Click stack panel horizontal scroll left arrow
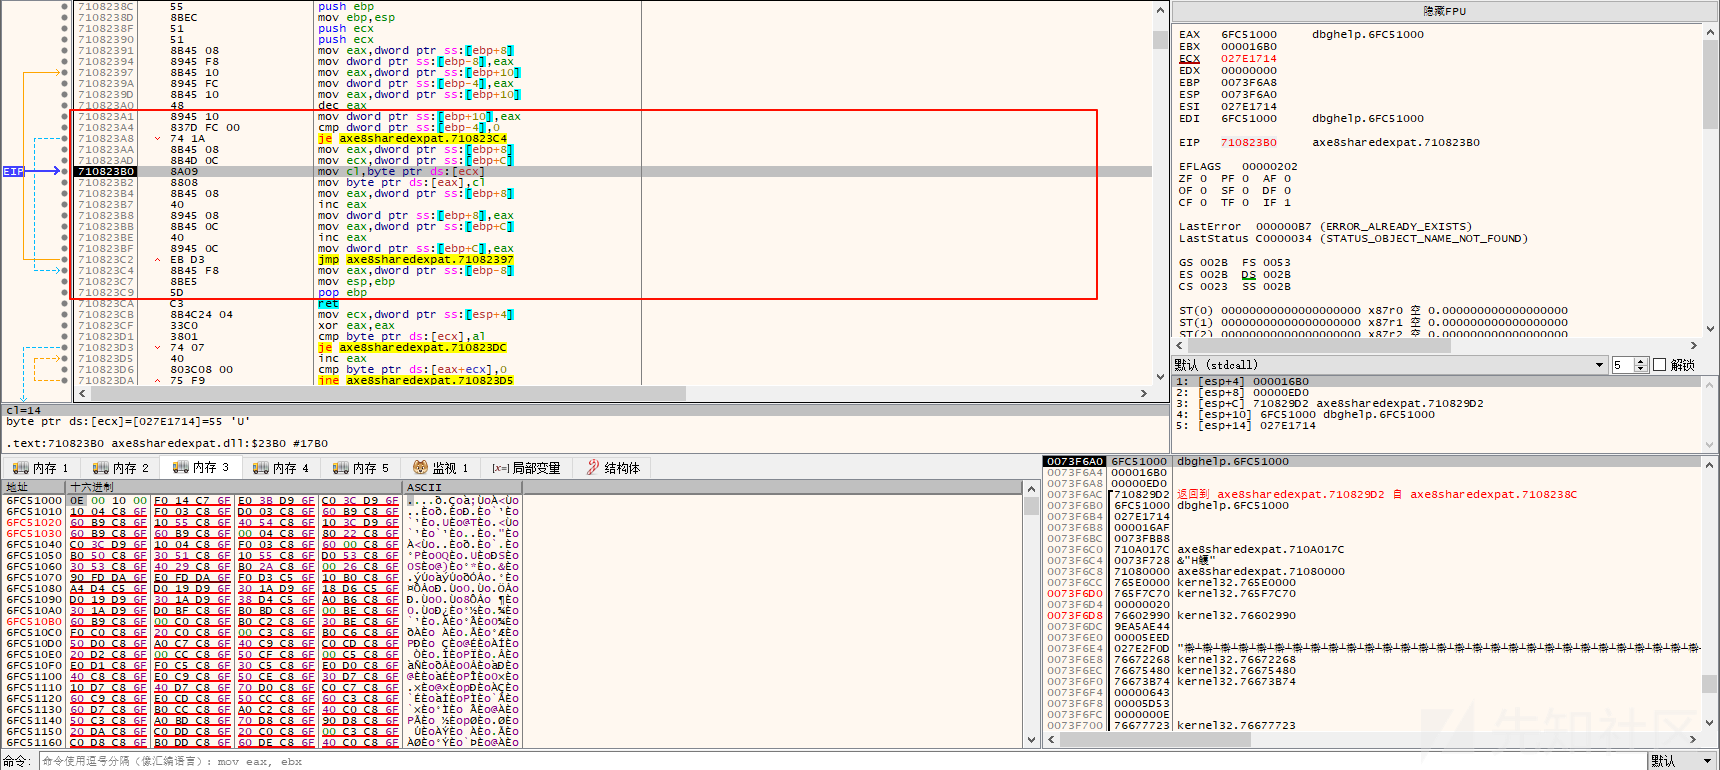 1050,740
